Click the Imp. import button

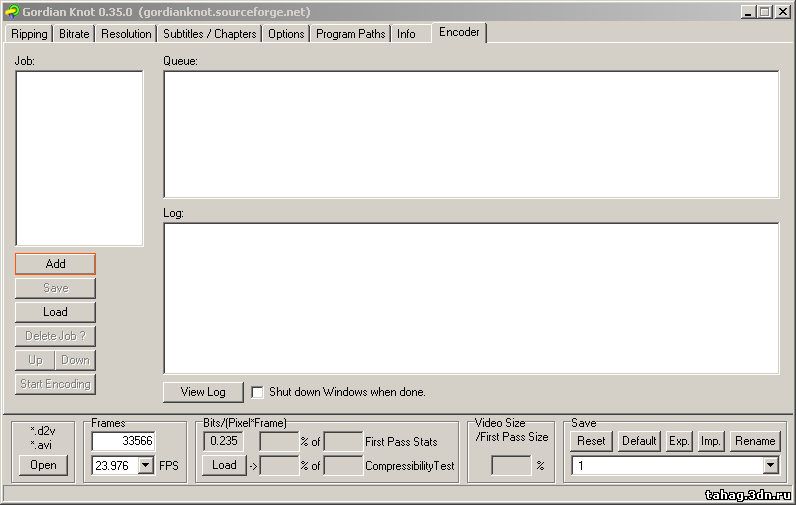(710, 441)
